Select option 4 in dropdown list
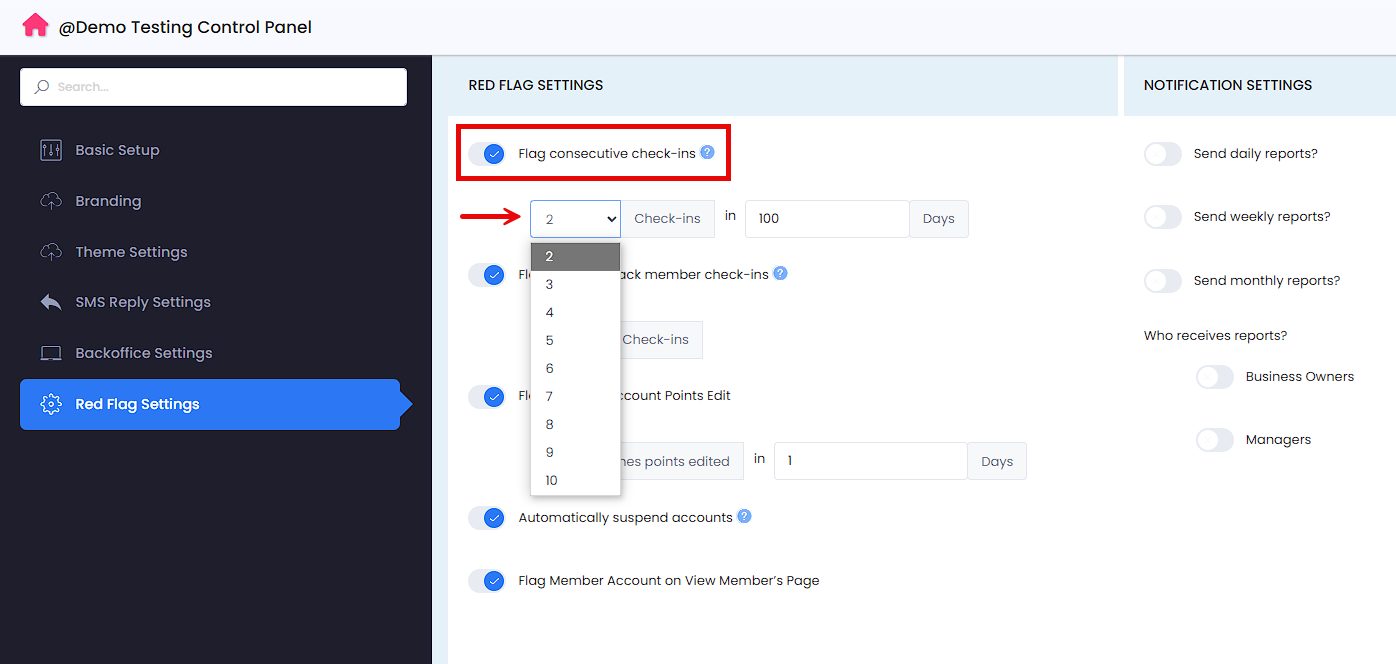1396x664 pixels. tap(575, 313)
